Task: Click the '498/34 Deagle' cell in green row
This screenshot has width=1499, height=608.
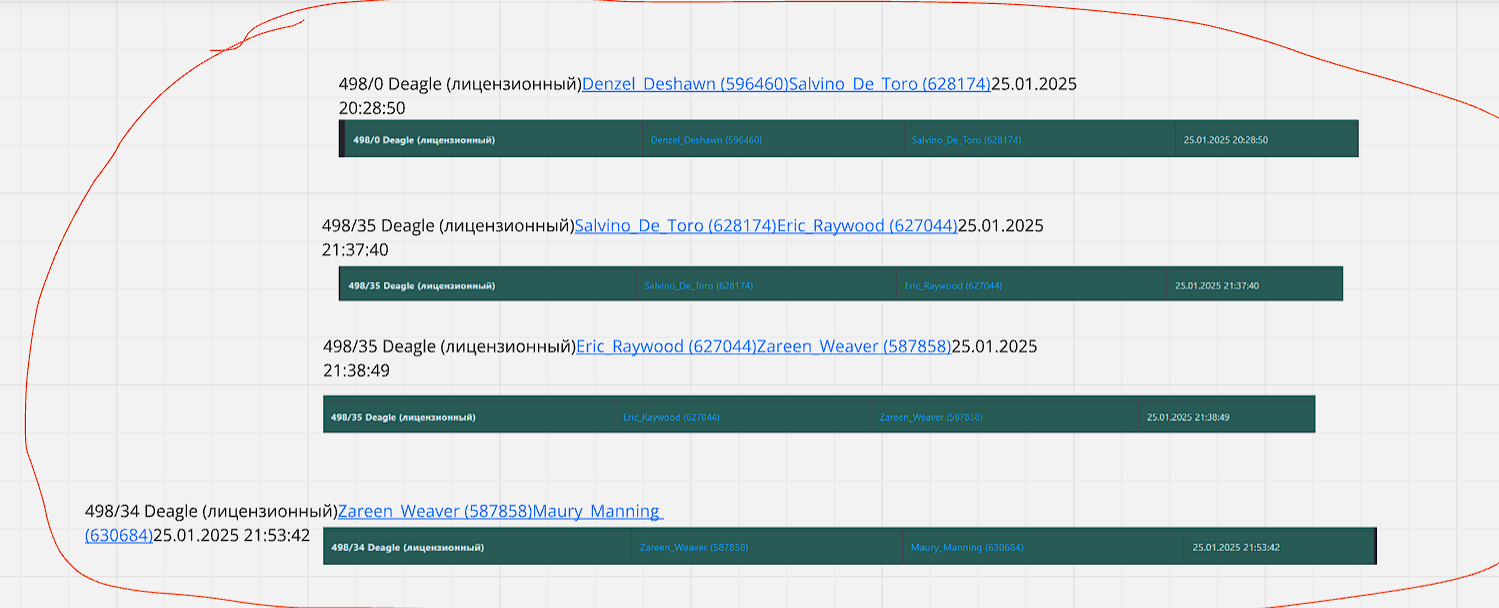Action: coord(407,548)
